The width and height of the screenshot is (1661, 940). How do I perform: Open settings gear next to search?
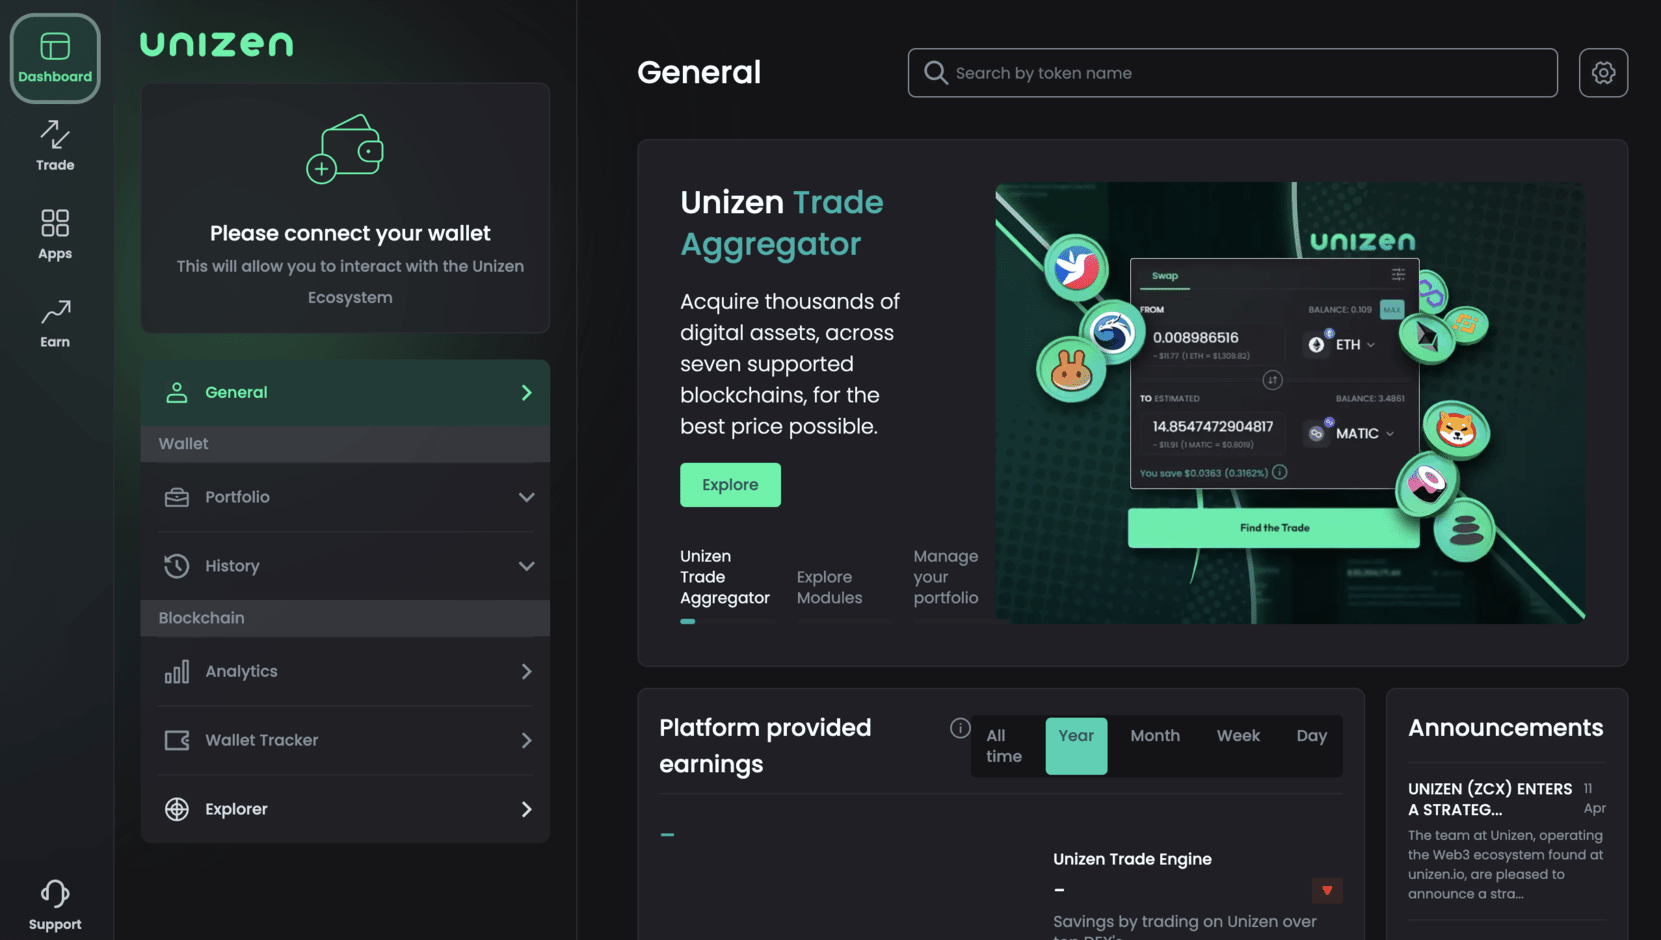coord(1603,73)
